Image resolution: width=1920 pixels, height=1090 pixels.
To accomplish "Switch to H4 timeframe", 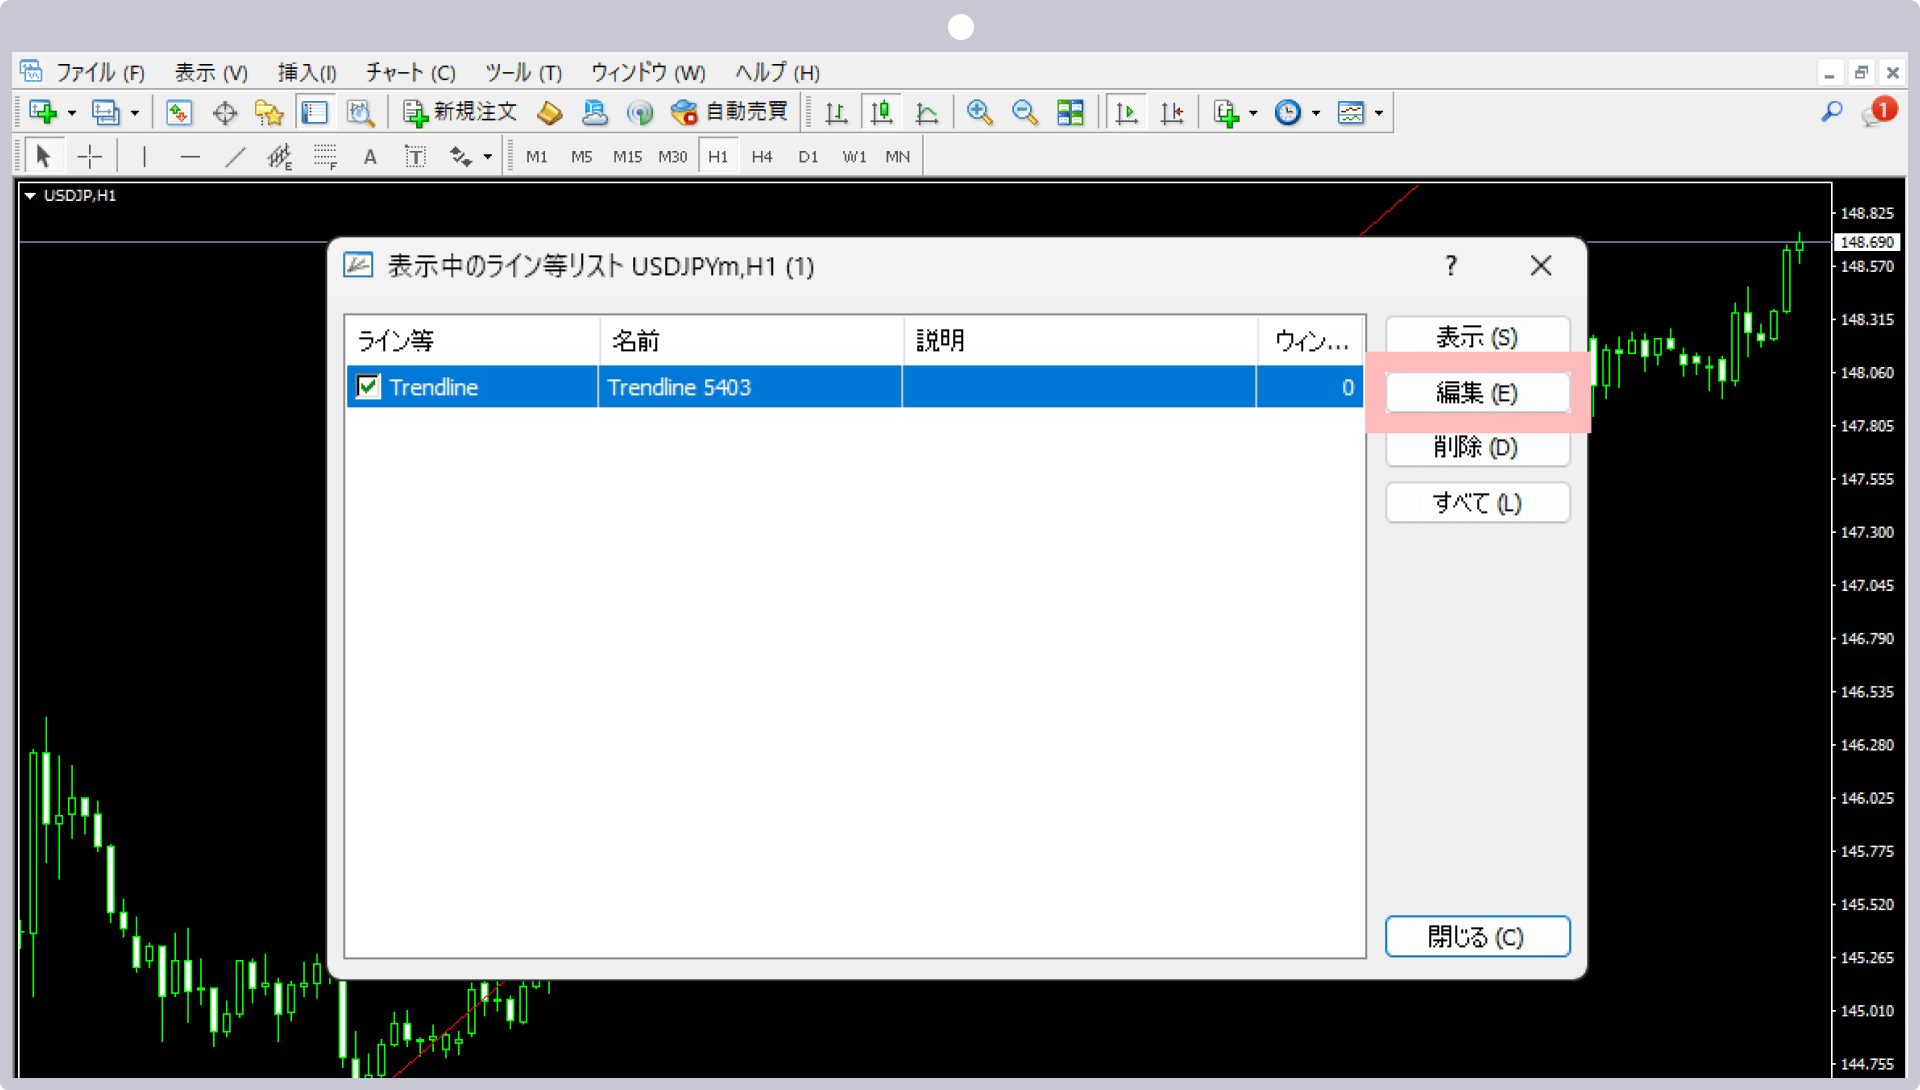I will [x=762, y=157].
